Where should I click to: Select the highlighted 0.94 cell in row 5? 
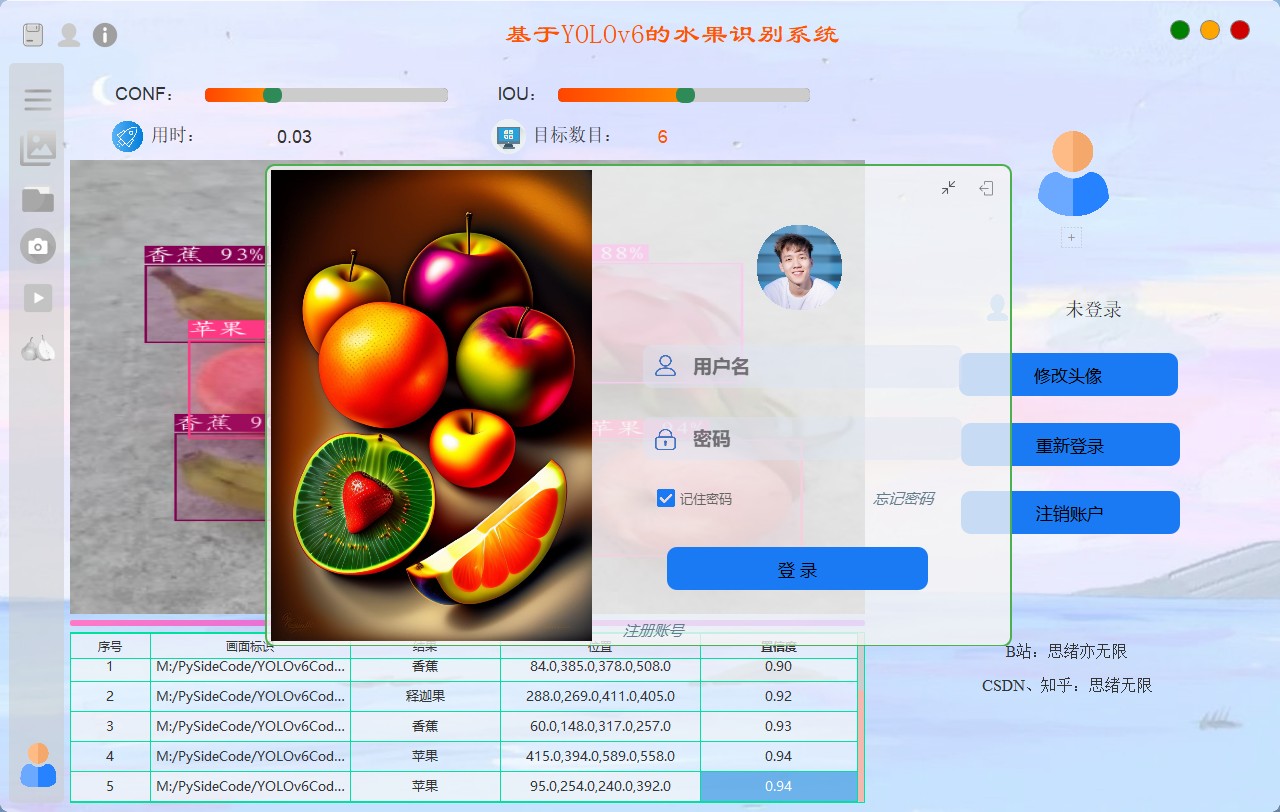click(x=779, y=786)
